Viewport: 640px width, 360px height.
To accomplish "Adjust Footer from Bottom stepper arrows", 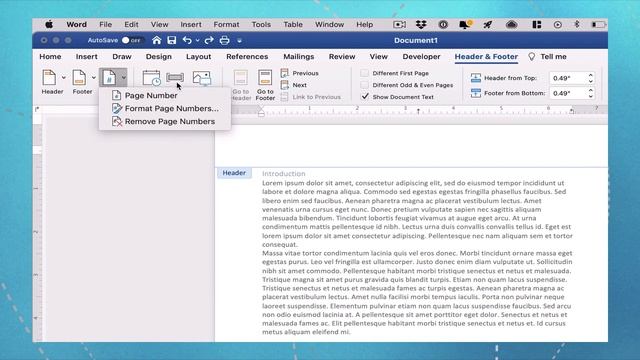I will [x=591, y=93].
